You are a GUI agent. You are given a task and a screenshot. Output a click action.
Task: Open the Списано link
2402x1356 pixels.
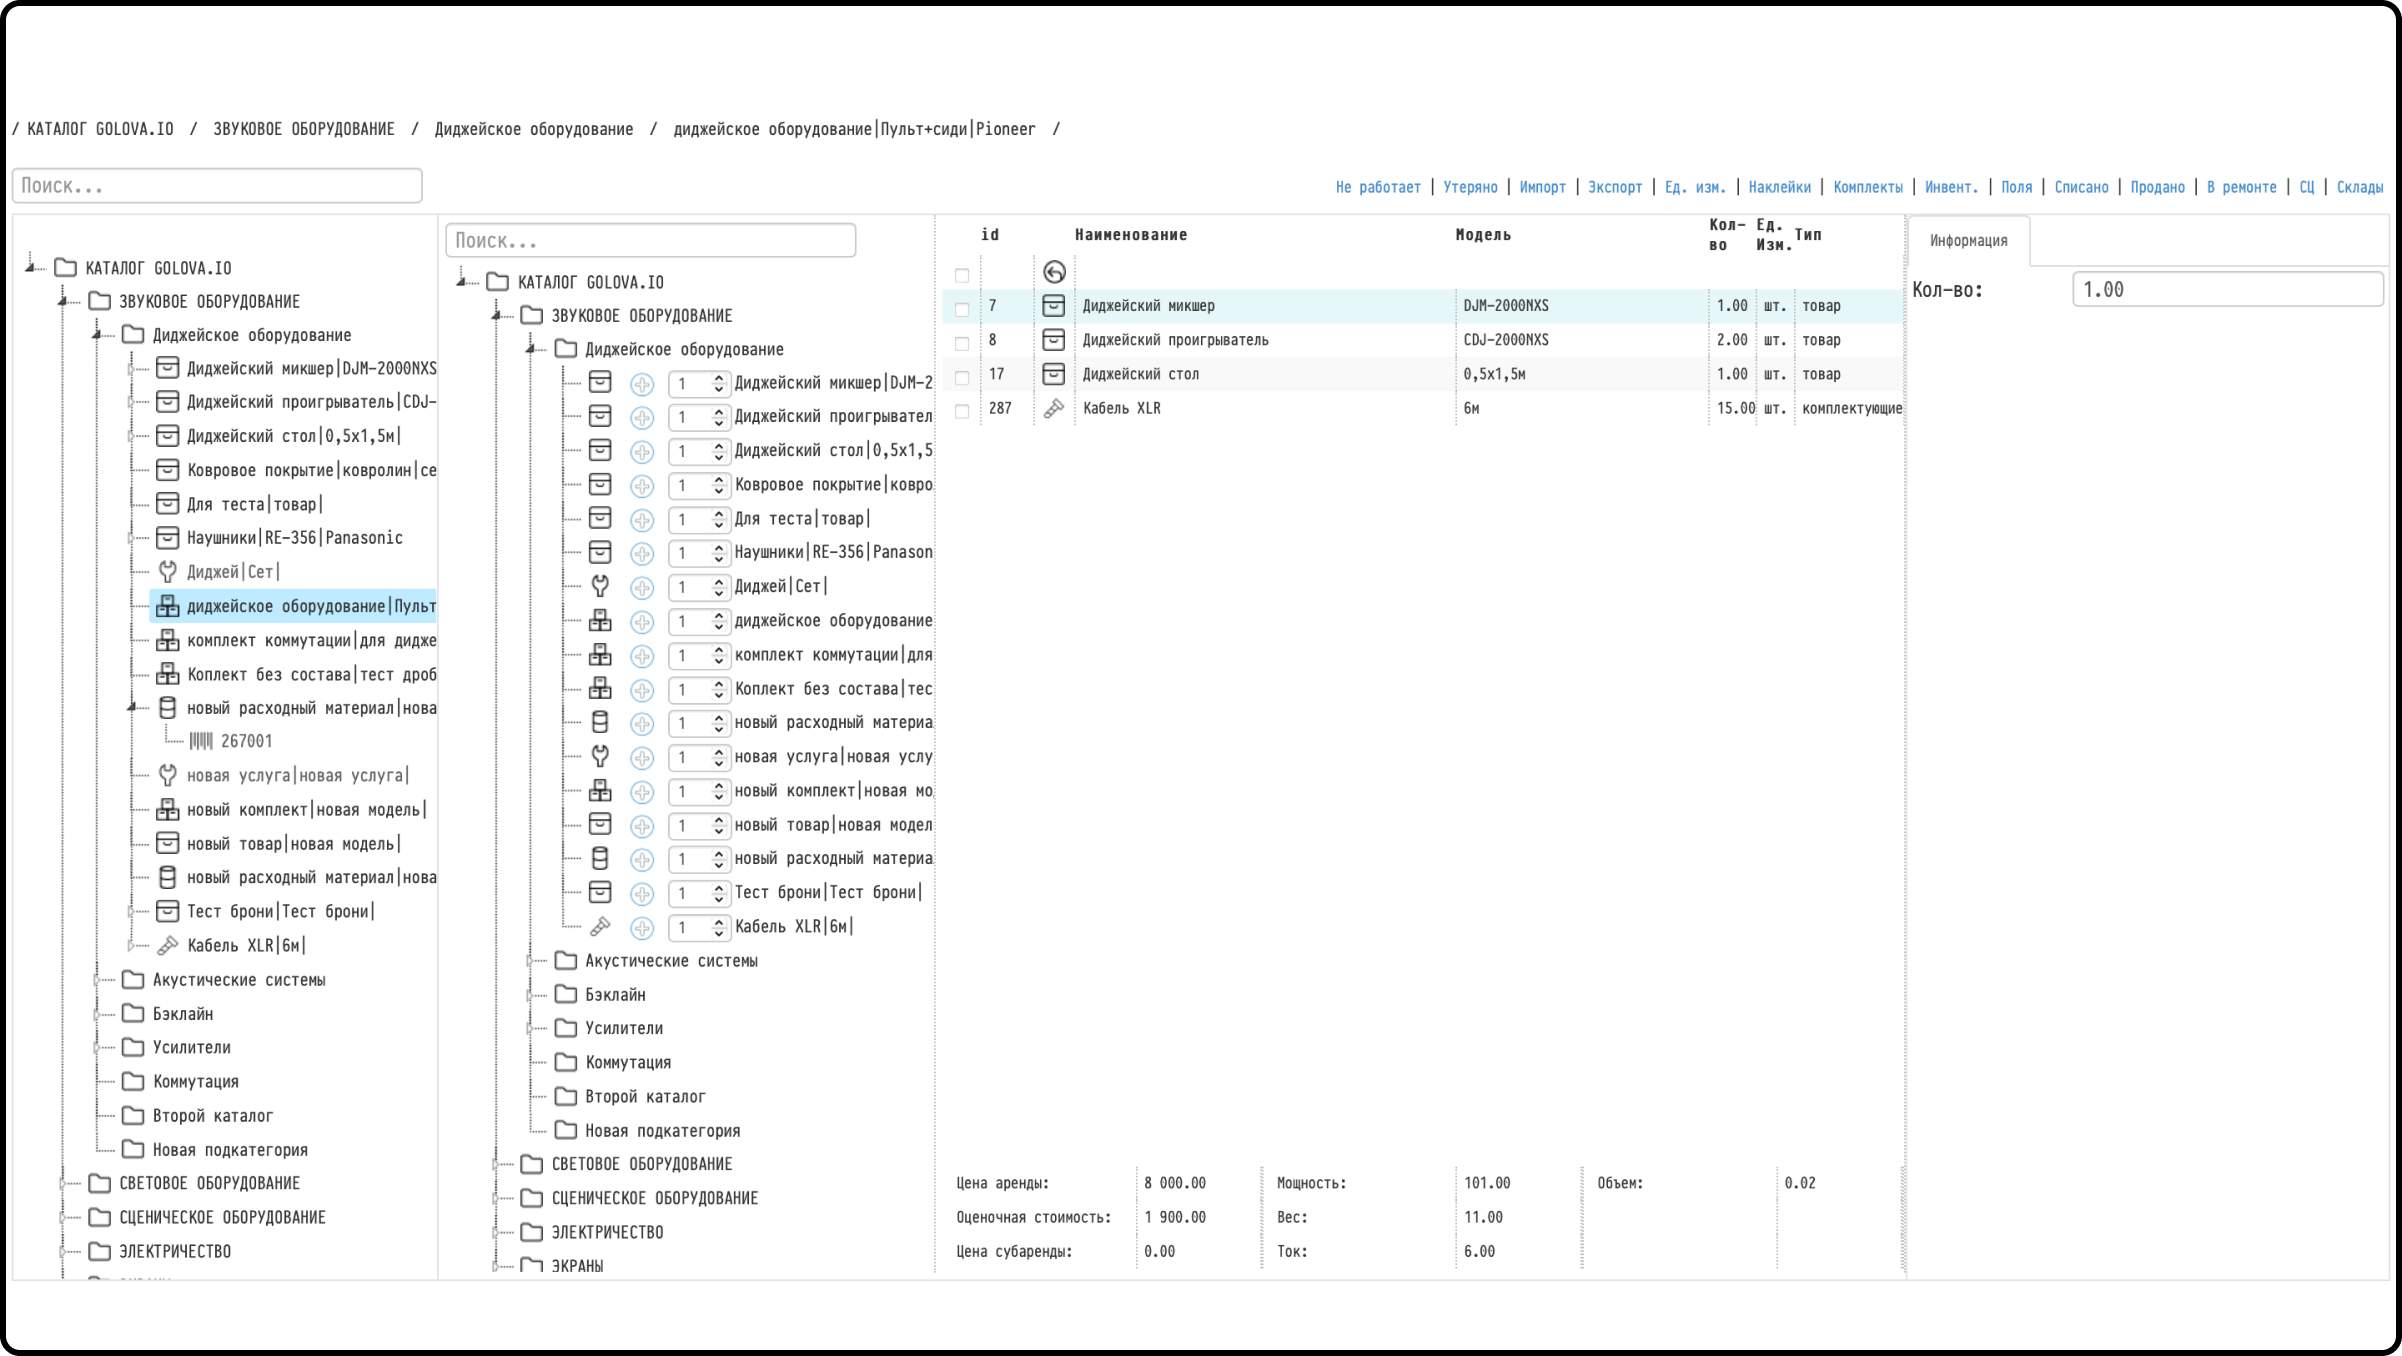[x=2081, y=187]
